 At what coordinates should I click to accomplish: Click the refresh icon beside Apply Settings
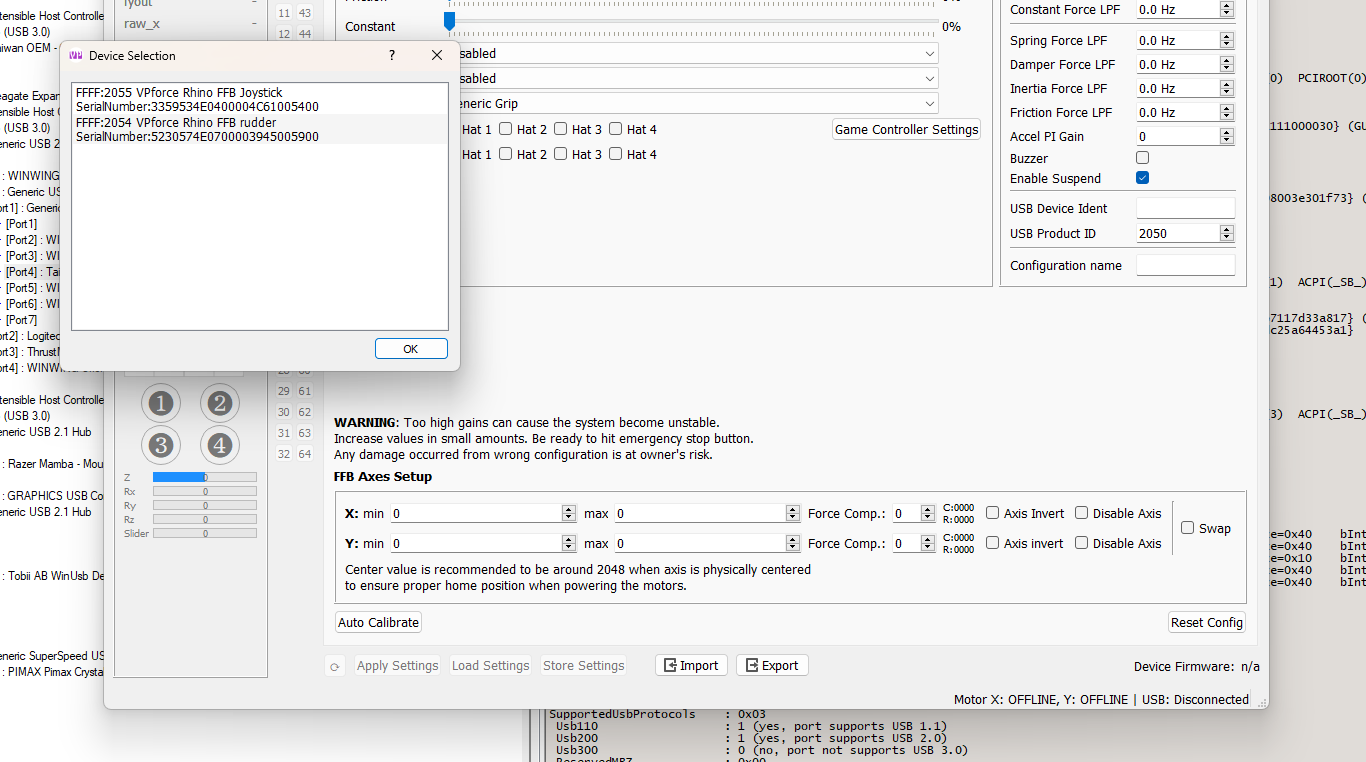[335, 666]
